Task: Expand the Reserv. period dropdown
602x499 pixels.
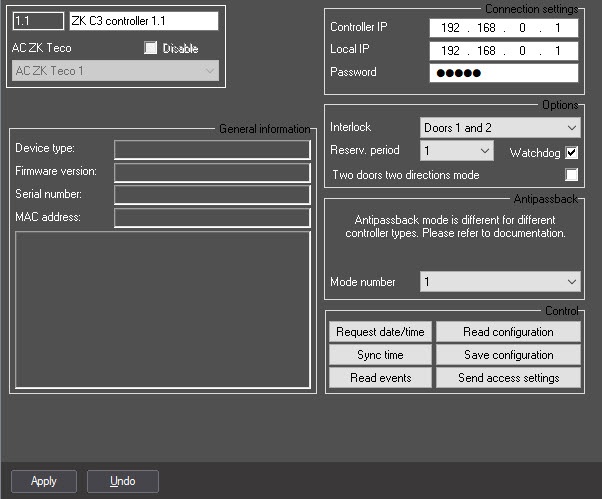Action: coord(456,151)
